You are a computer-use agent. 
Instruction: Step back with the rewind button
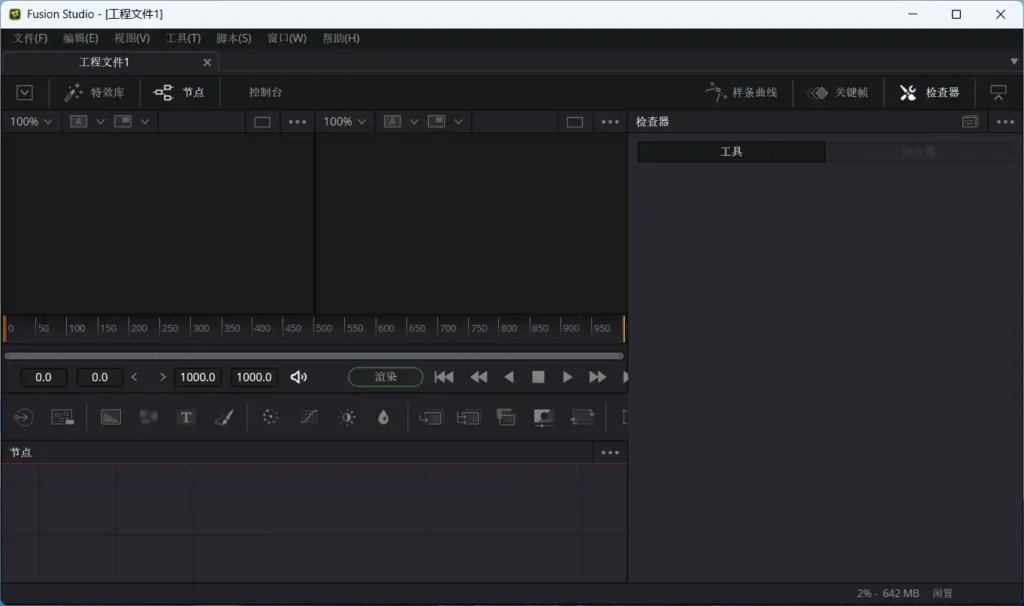pos(479,377)
